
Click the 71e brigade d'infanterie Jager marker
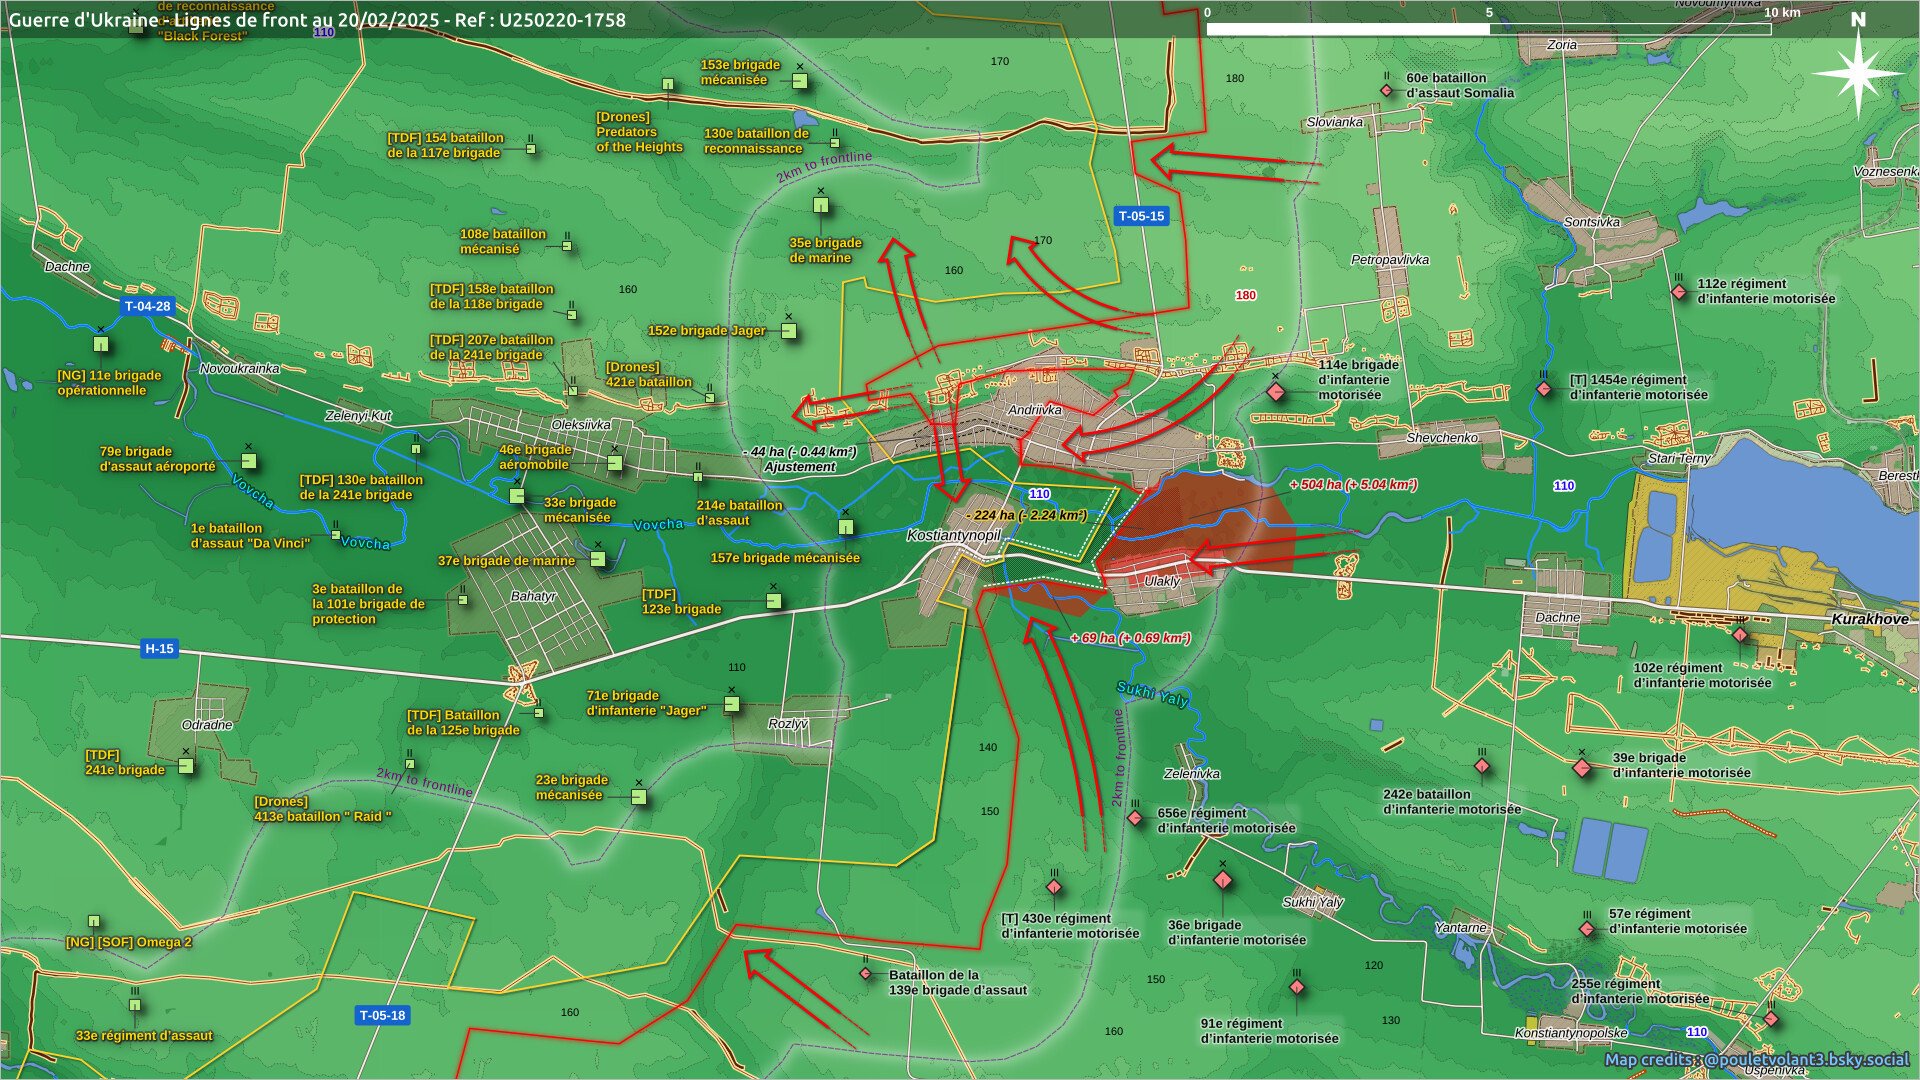tap(732, 704)
